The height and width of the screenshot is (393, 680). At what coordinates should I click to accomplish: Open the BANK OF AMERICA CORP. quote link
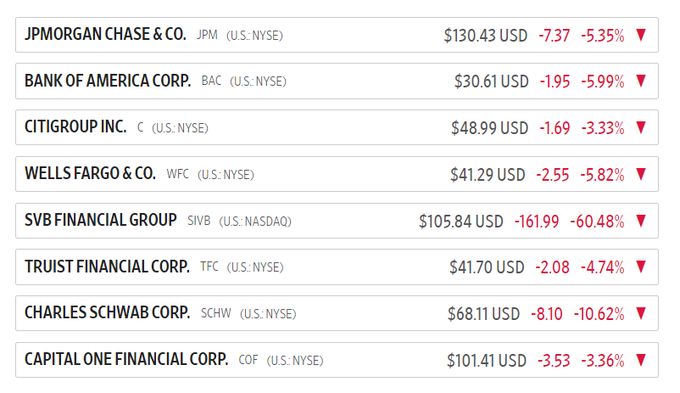(108, 81)
